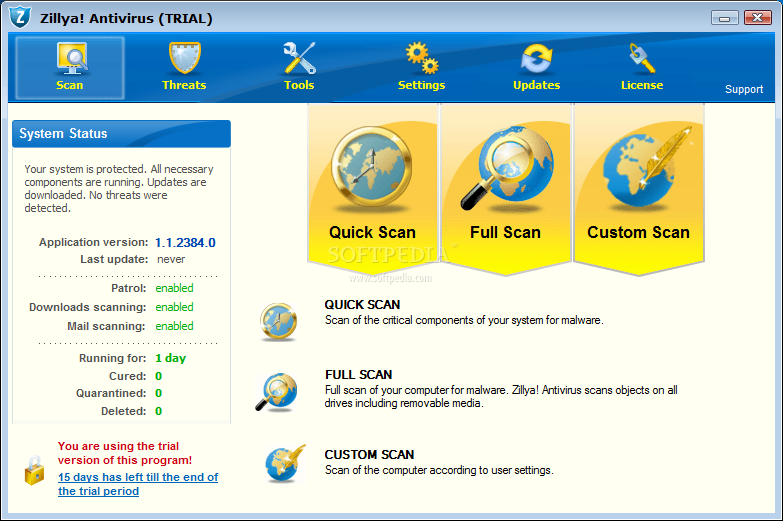Click the Downloads scanning enabled status
Viewport: 783px width, 521px height.
point(174,307)
